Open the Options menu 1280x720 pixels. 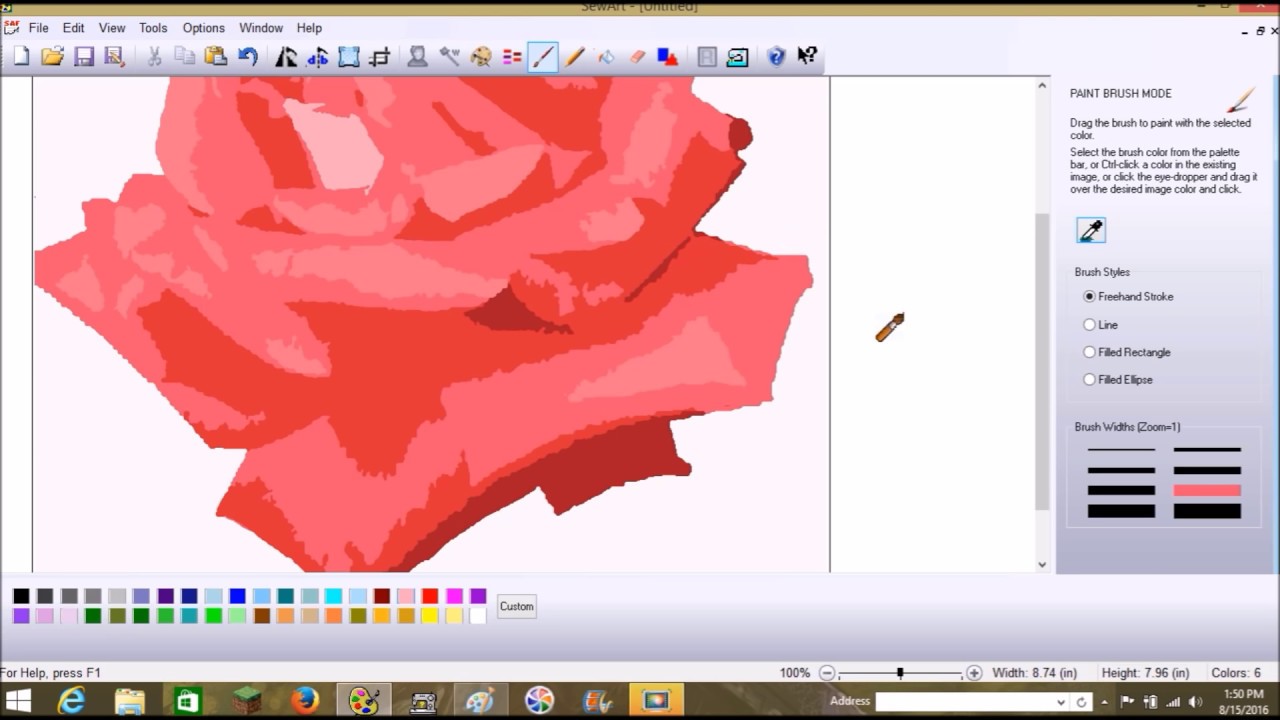(x=204, y=28)
